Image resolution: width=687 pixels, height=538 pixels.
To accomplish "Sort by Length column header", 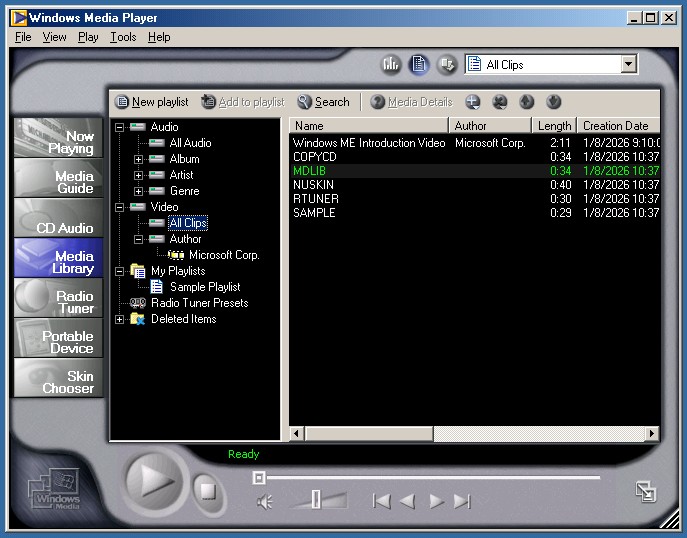I will [554, 126].
